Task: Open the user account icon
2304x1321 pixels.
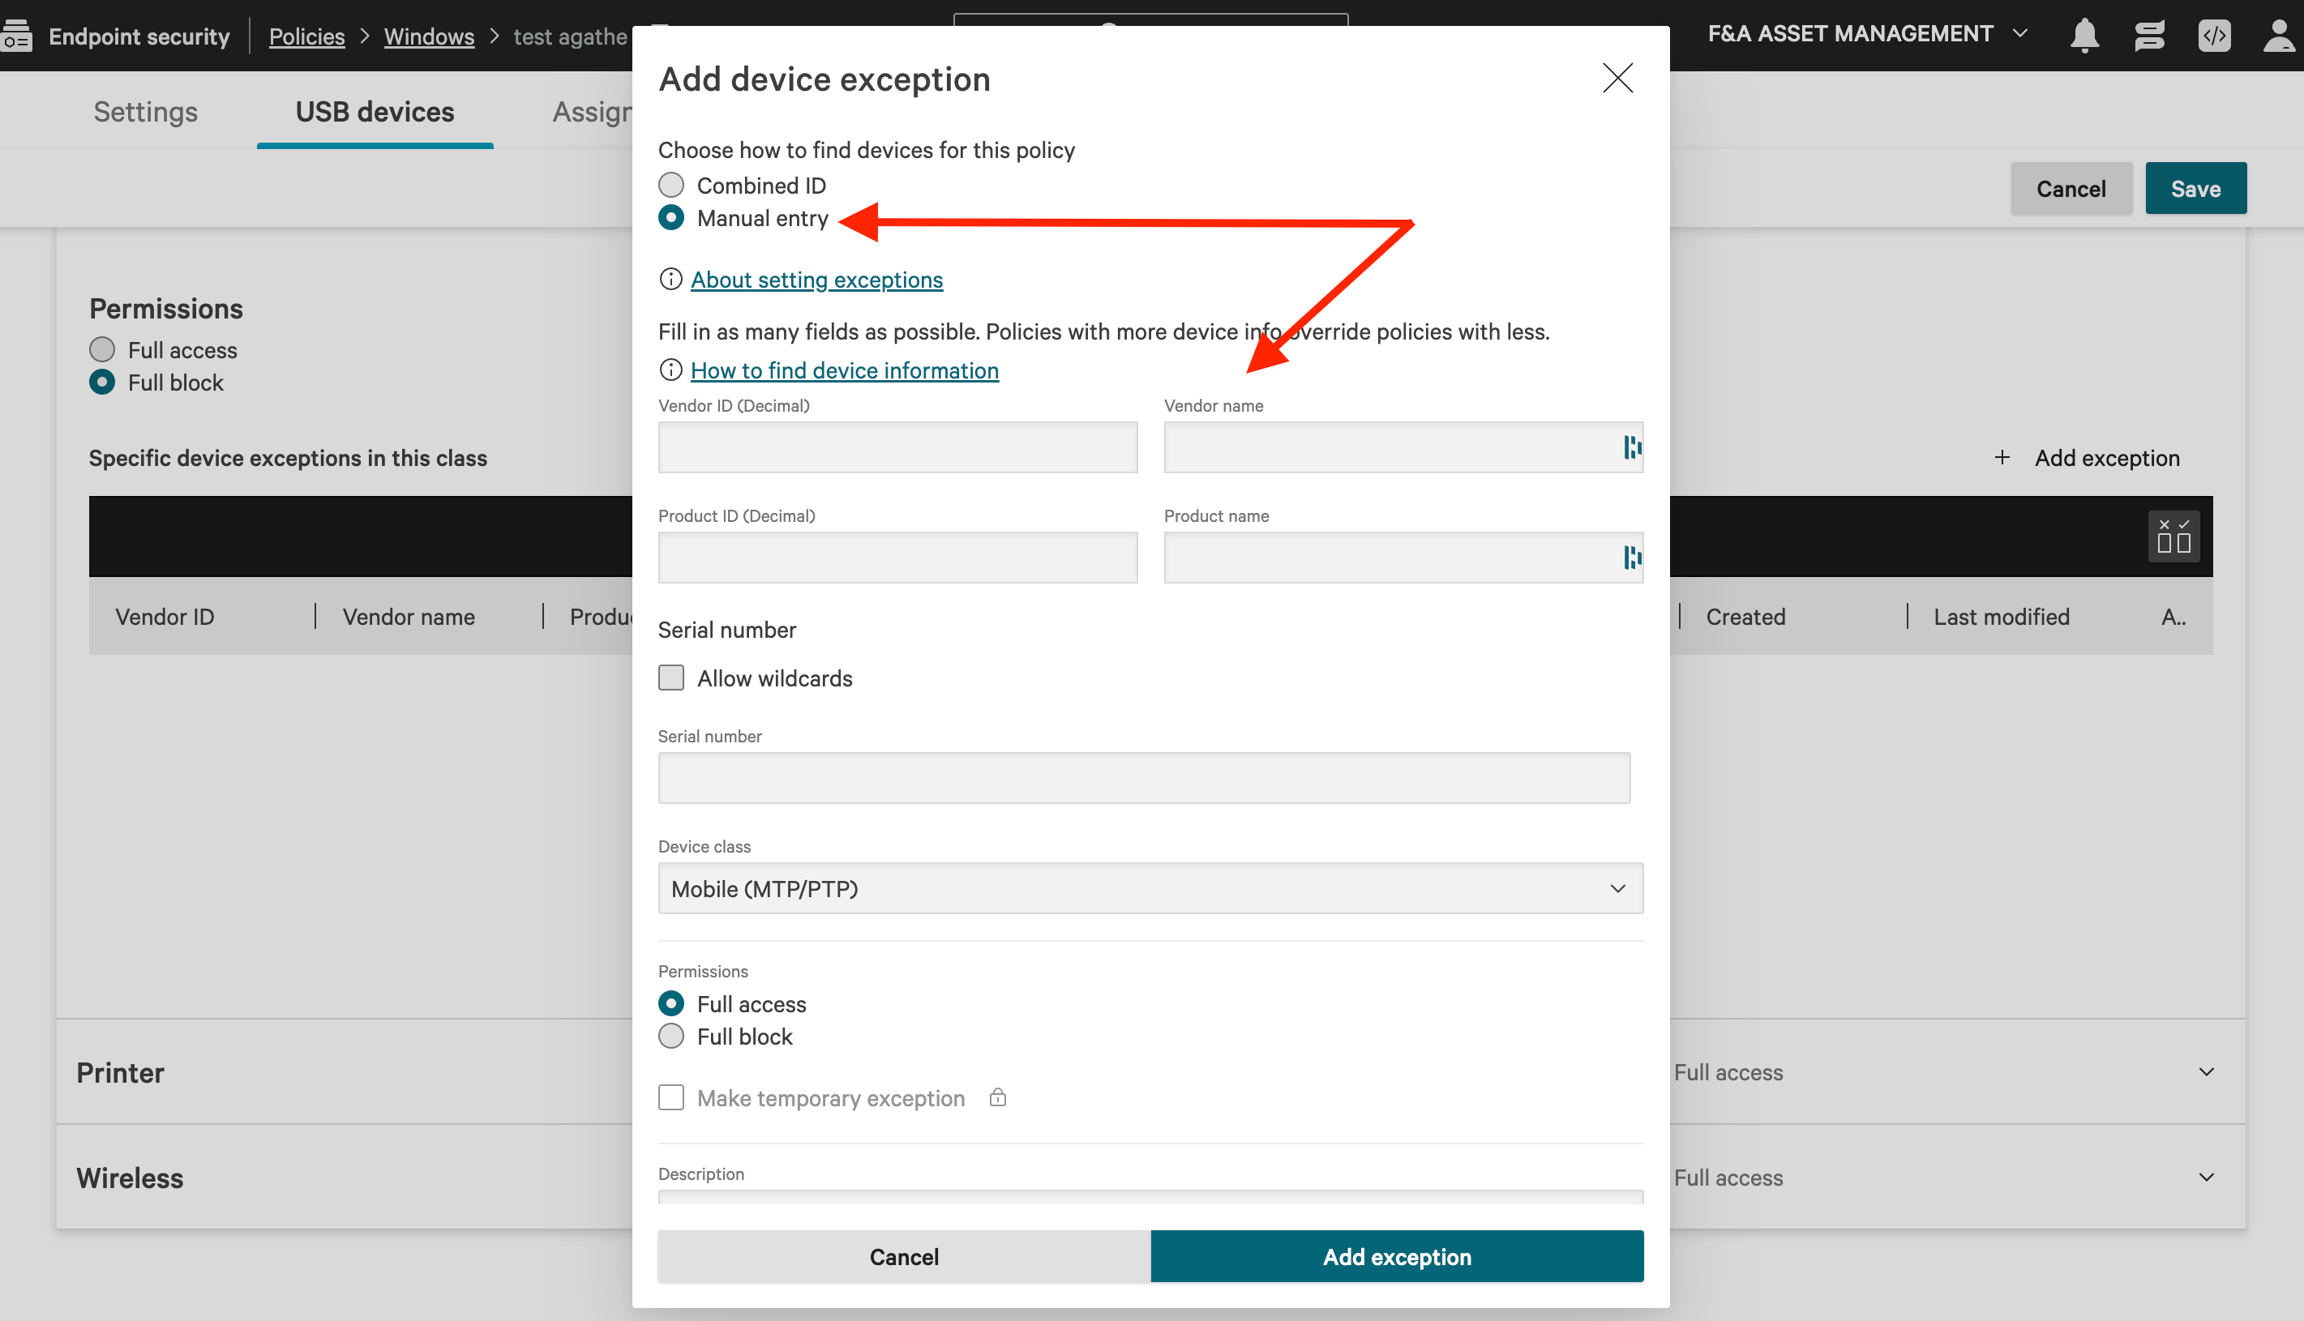Action: [x=2278, y=35]
